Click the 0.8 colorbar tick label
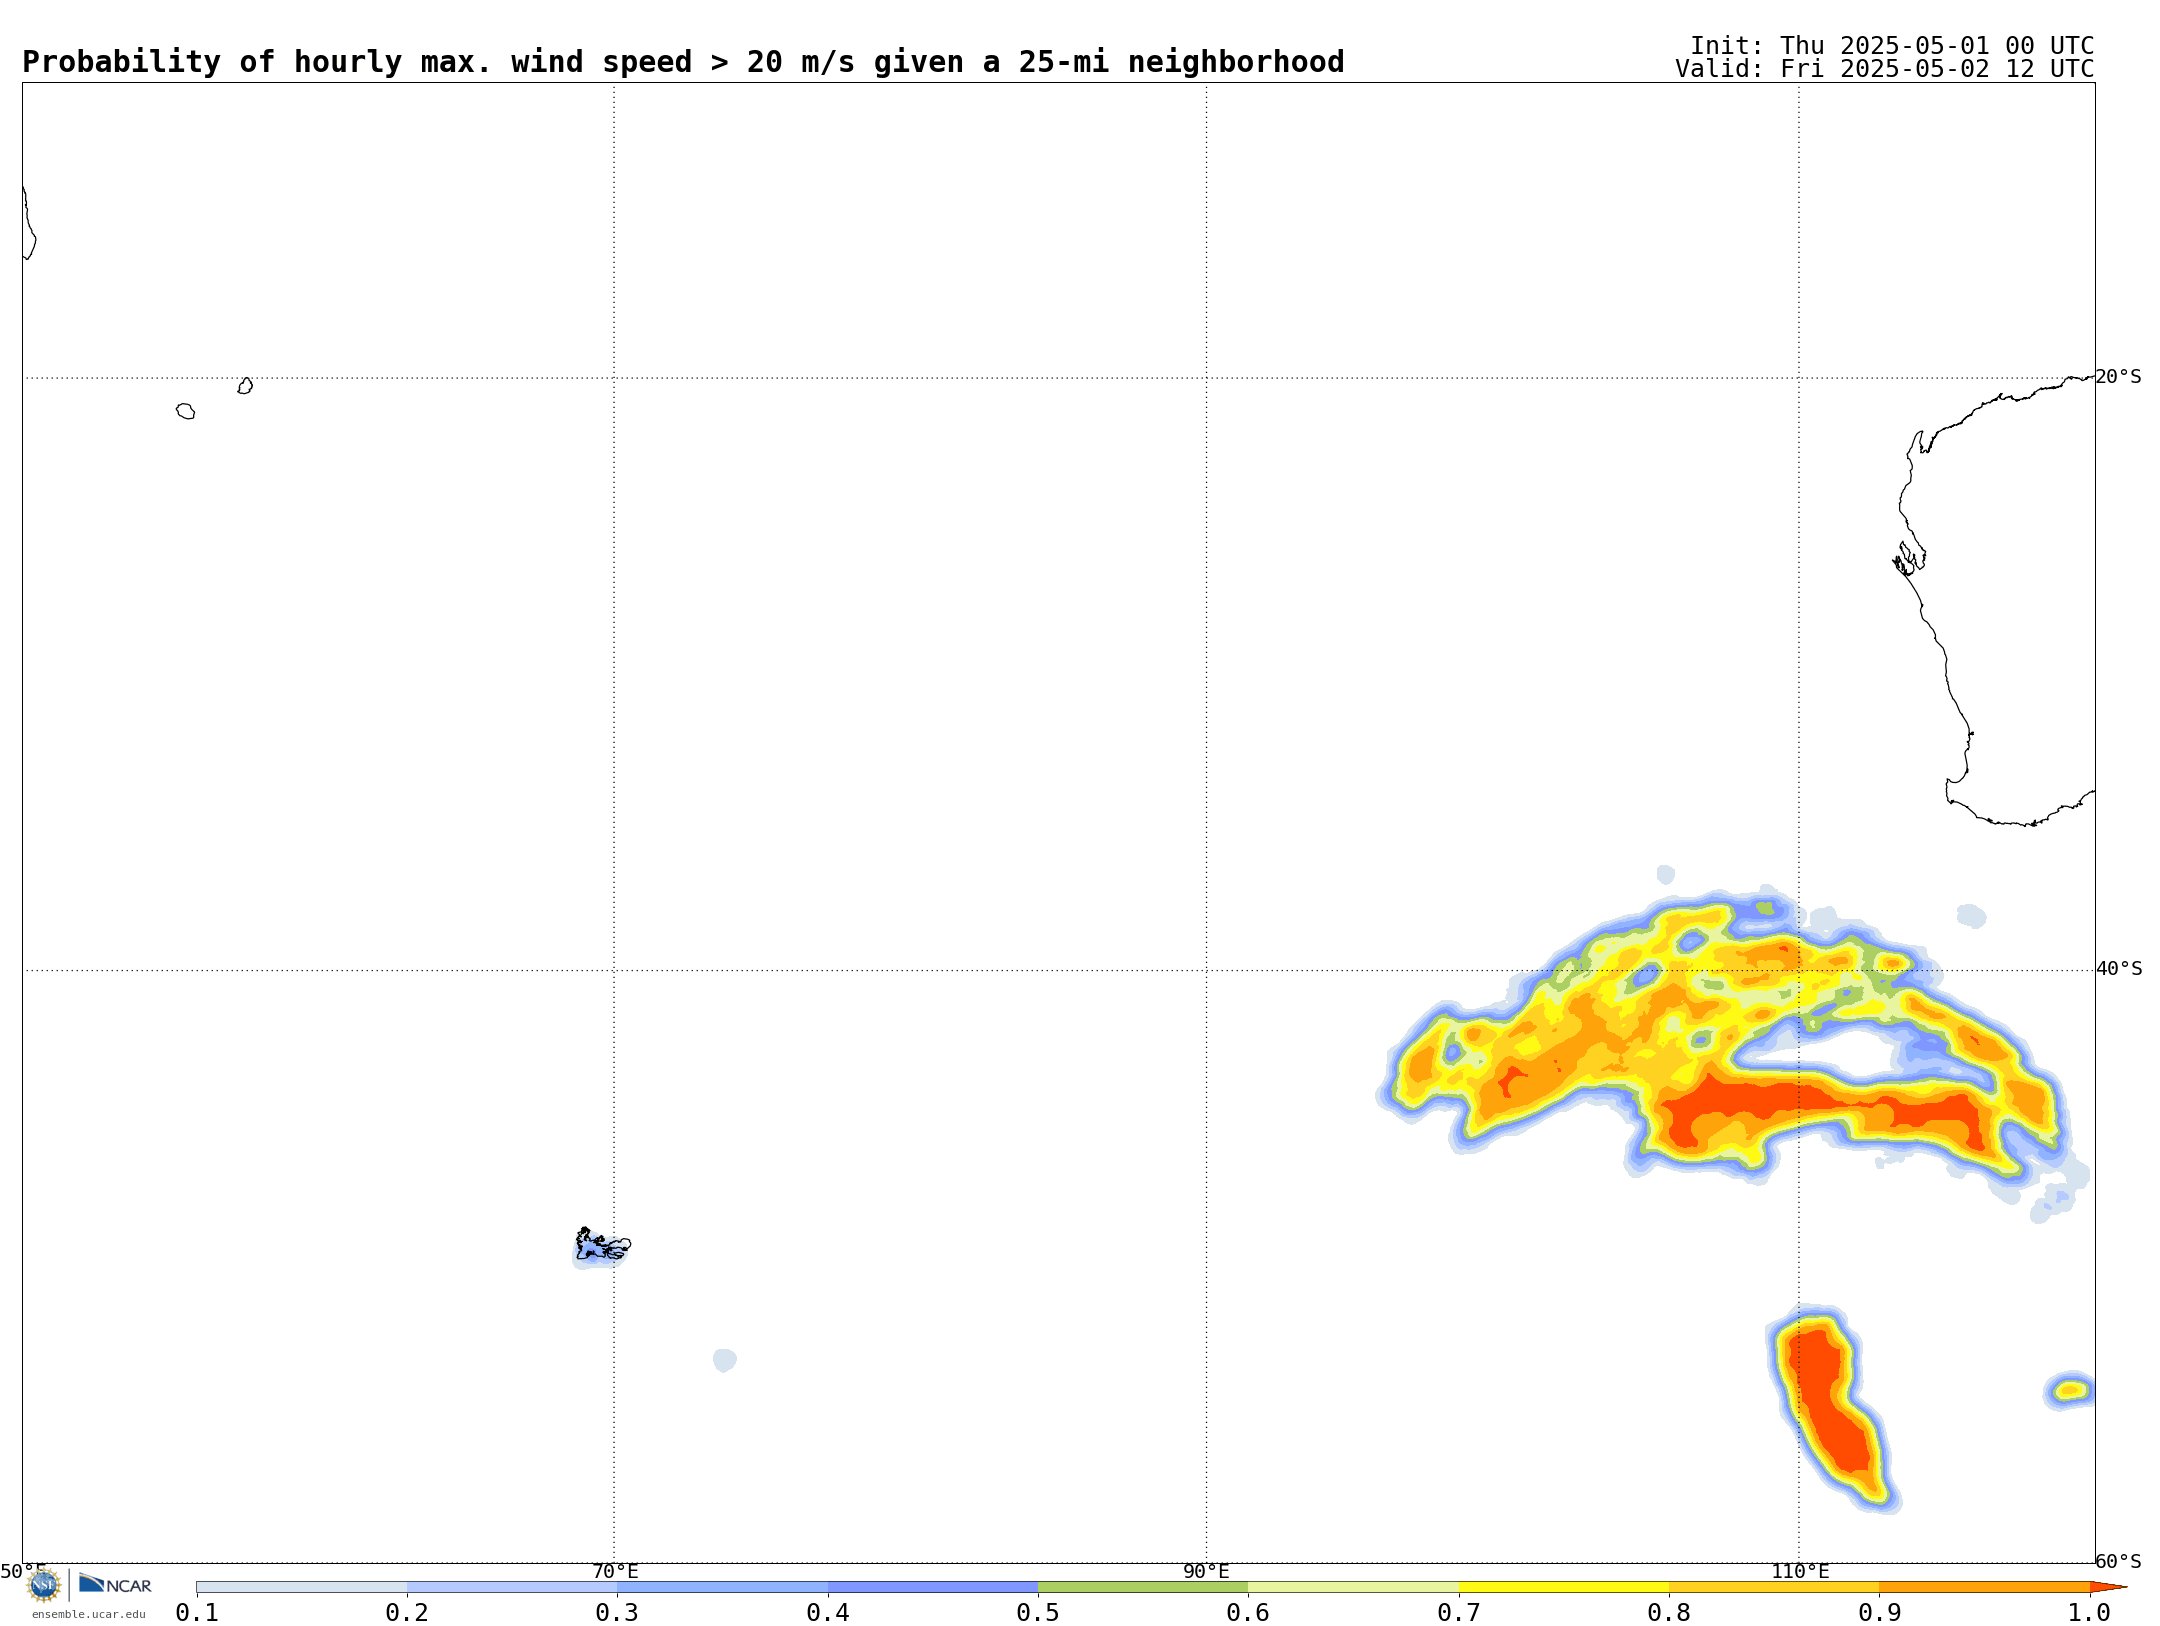This screenshot has height=1626, width=2160. tap(1669, 1612)
